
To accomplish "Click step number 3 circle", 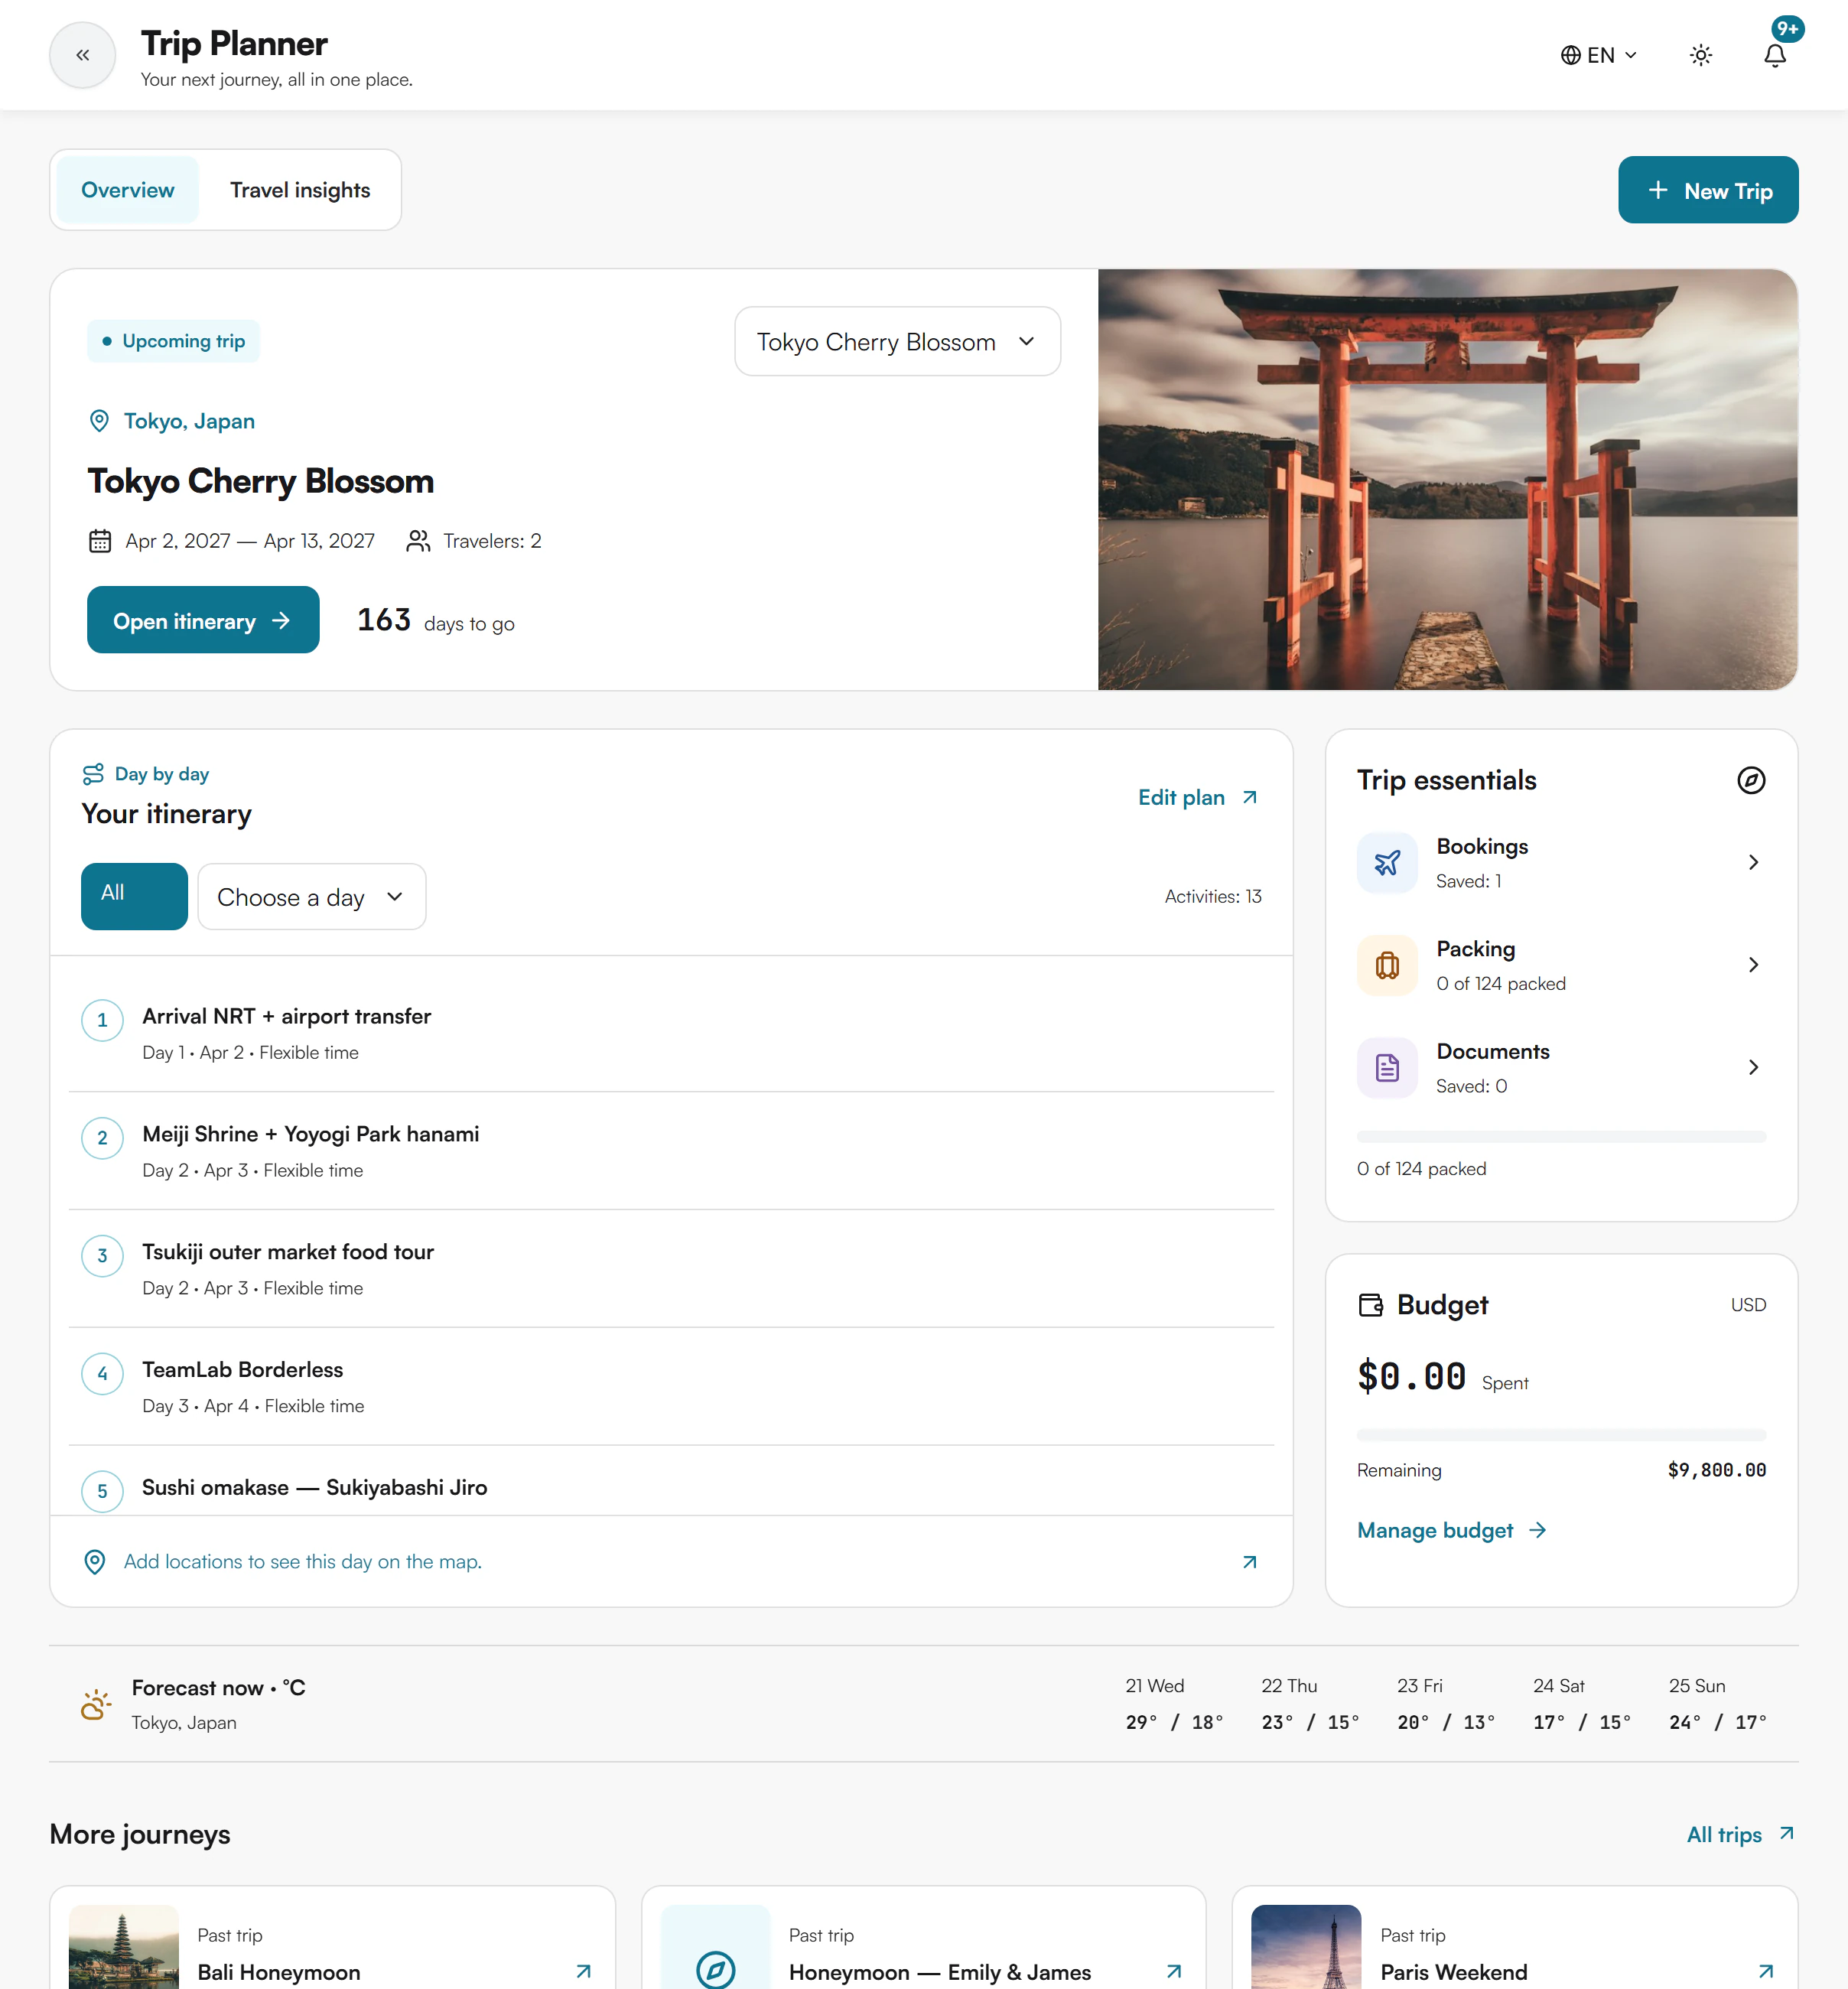I will [102, 1256].
